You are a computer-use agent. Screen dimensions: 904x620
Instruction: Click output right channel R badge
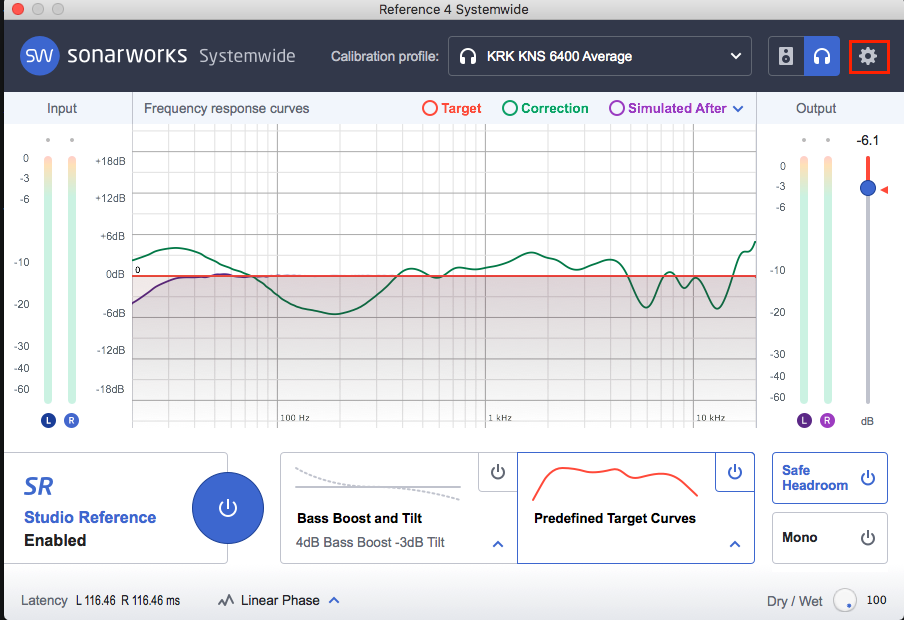point(827,420)
